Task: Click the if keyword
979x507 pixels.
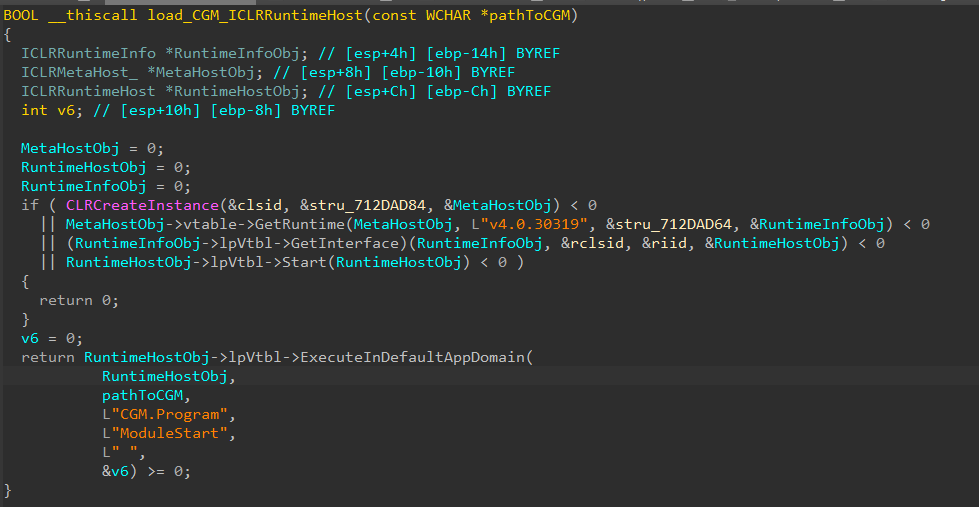Action: click(x=30, y=205)
